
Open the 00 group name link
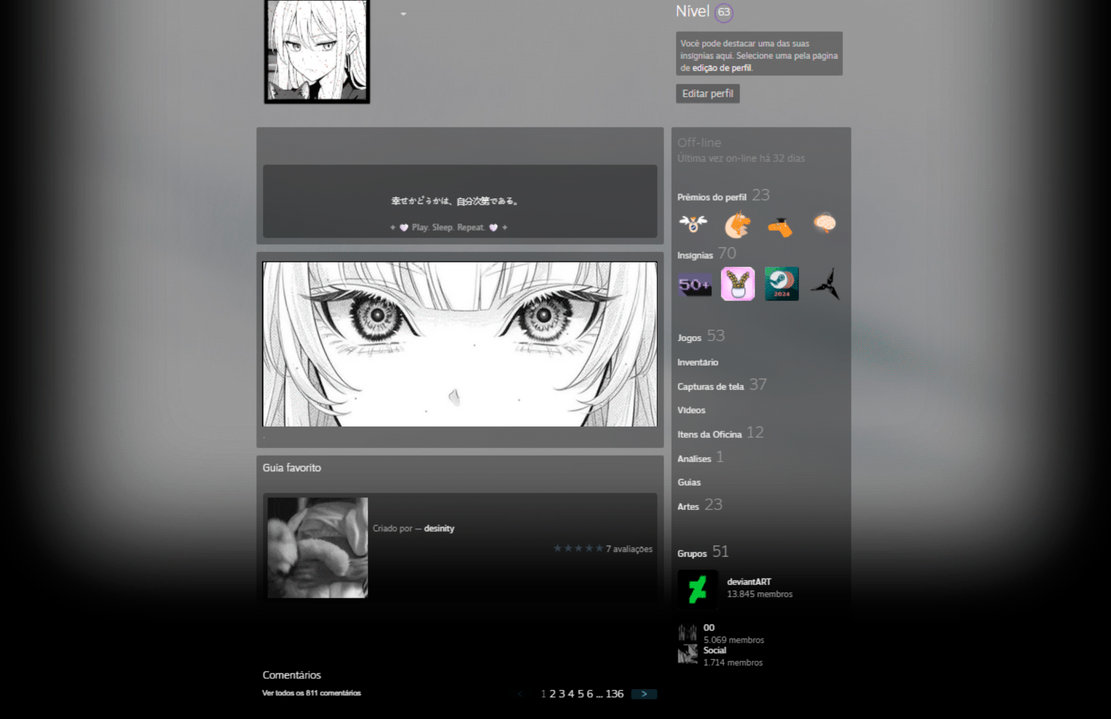[709, 628]
